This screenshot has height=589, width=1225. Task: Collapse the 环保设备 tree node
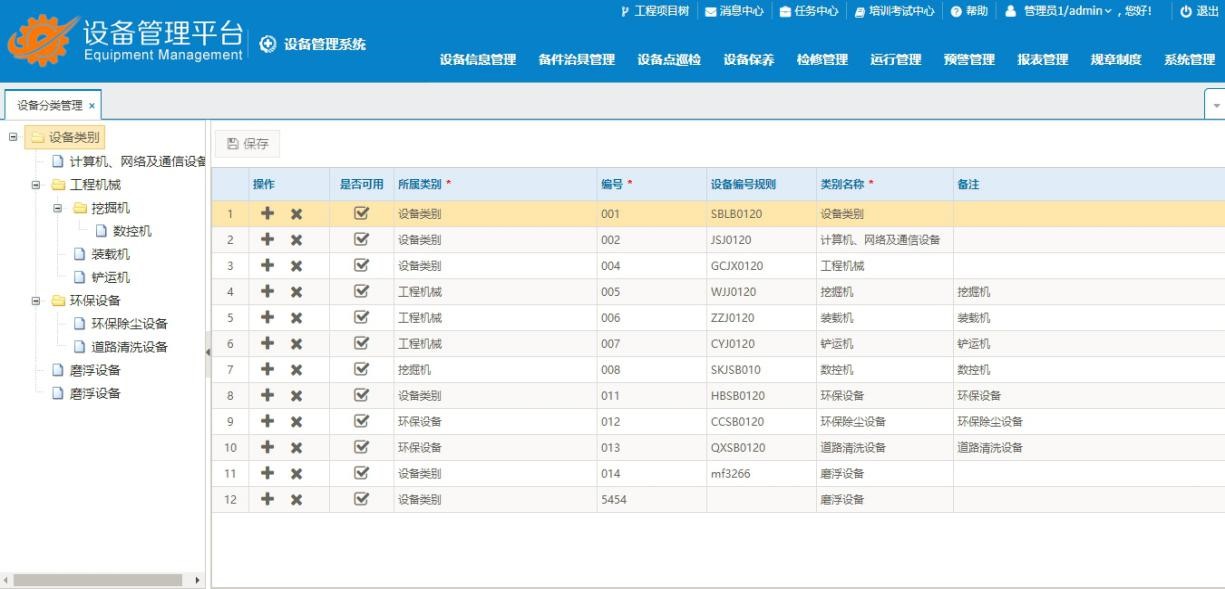[36, 300]
